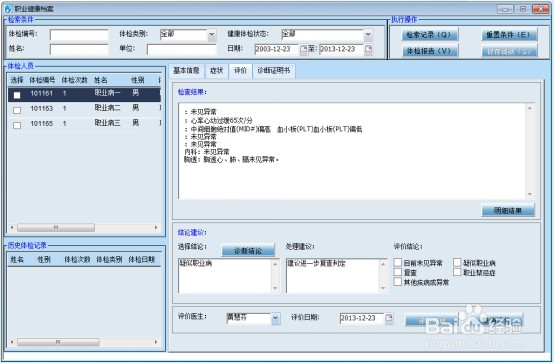Click the start date field 2003-12-23
Screen dimensions: 554x363
(277, 49)
